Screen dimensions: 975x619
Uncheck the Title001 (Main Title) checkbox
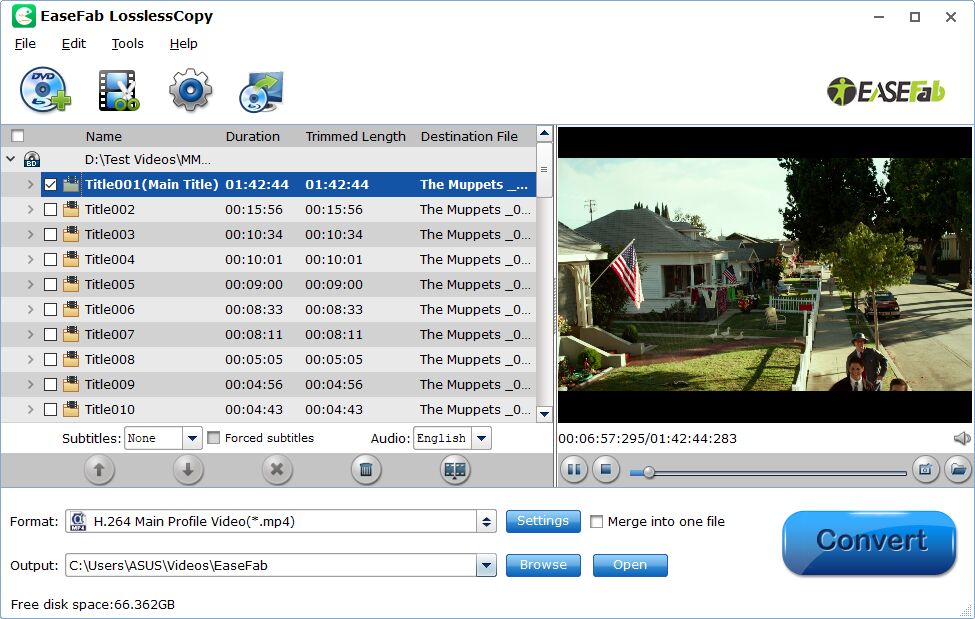tap(50, 185)
